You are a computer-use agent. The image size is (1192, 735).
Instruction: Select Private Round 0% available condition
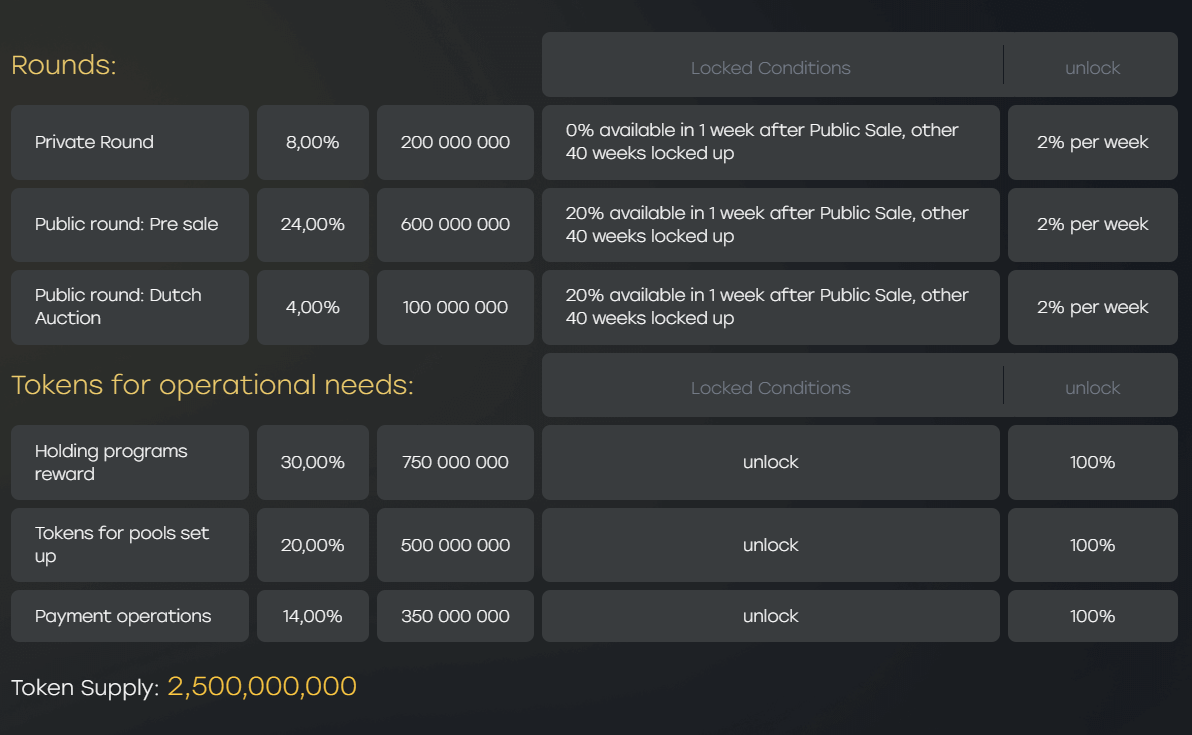click(771, 142)
